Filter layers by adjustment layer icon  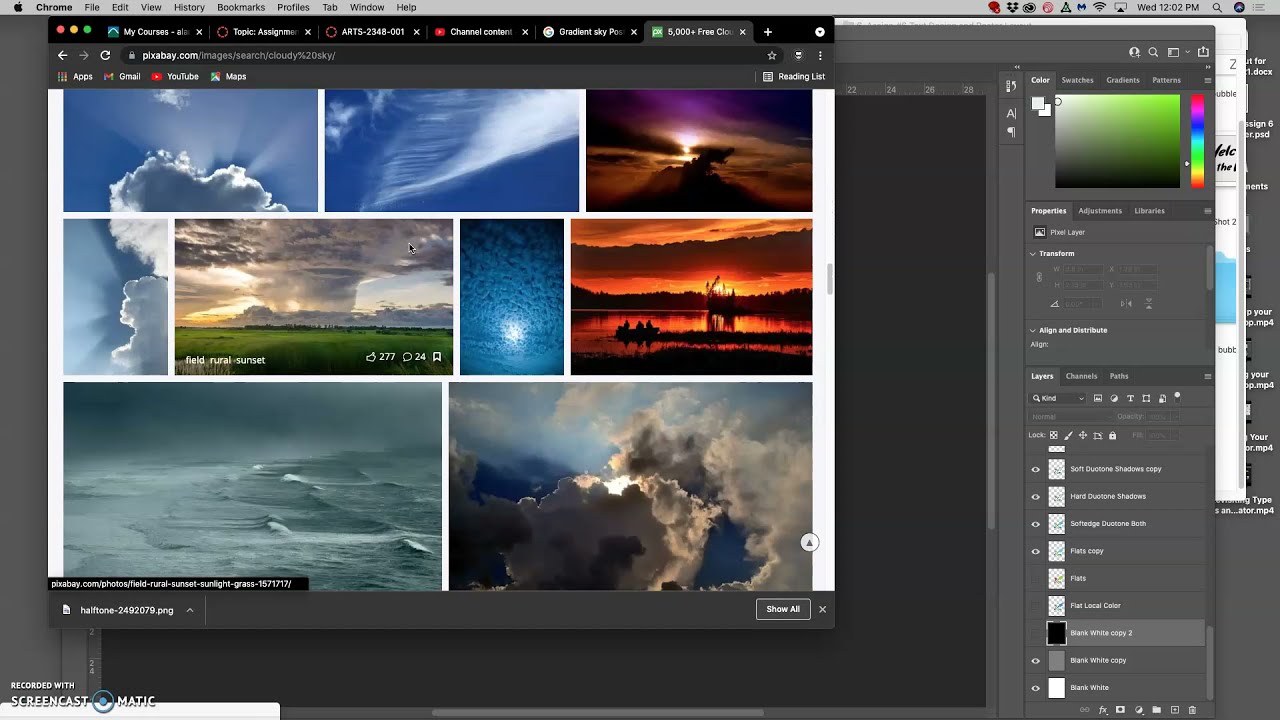pos(1114,398)
